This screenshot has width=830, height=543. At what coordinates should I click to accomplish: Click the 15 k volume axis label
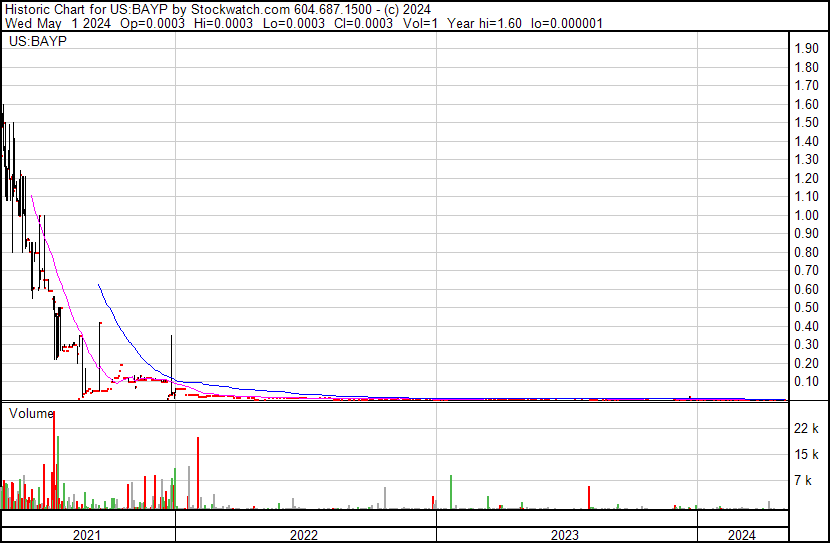(806, 455)
